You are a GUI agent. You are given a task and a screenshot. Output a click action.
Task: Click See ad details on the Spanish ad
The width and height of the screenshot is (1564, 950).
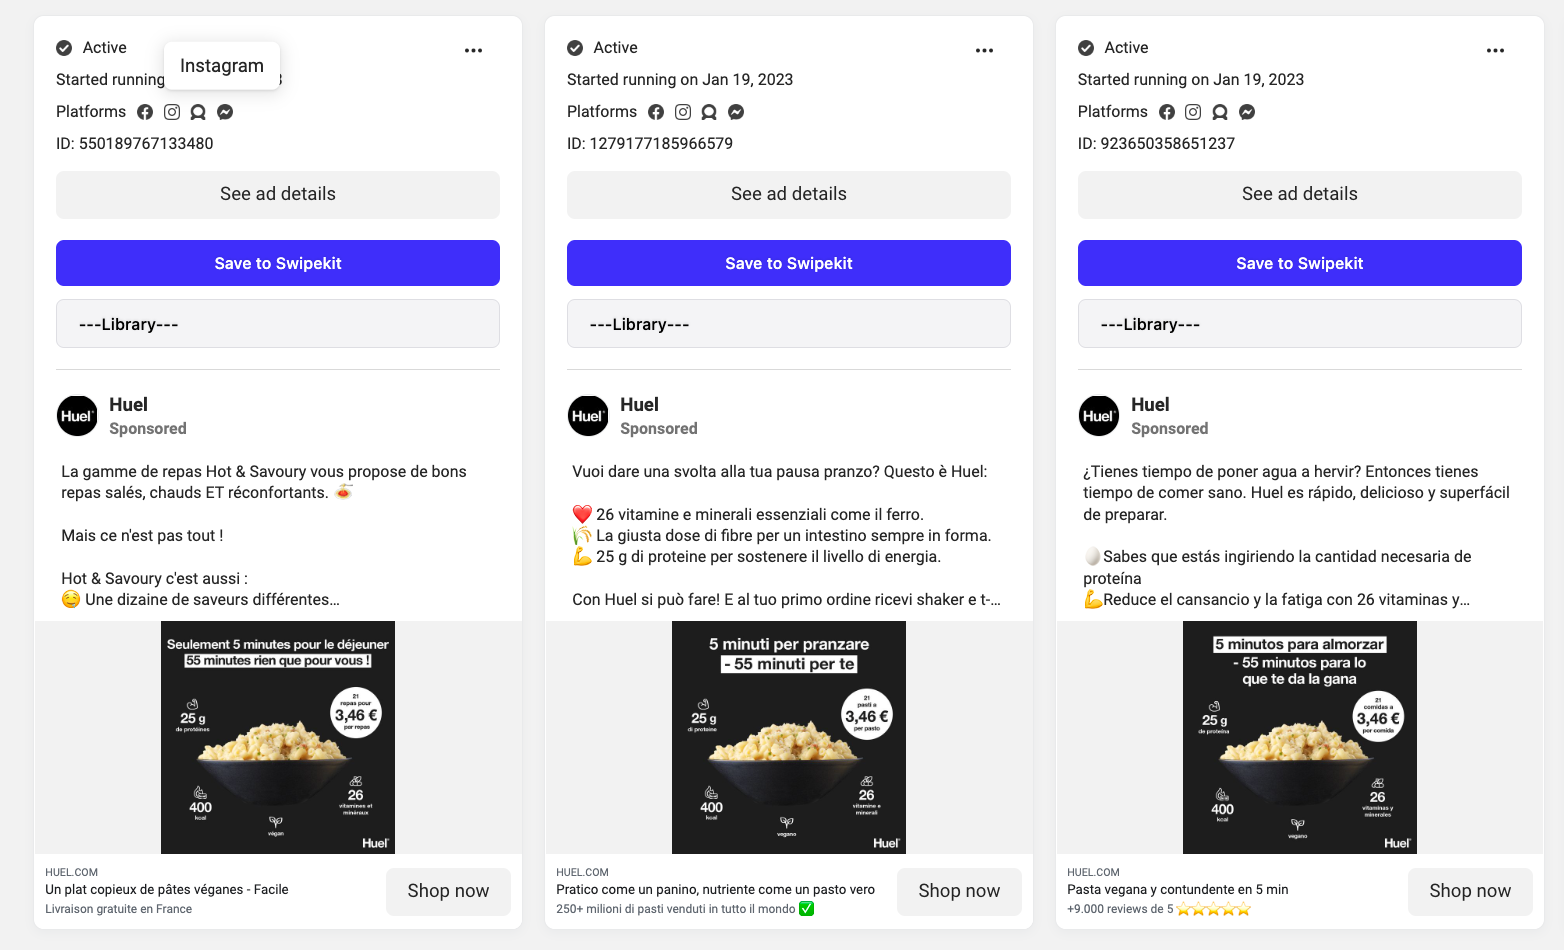[x=1299, y=194]
